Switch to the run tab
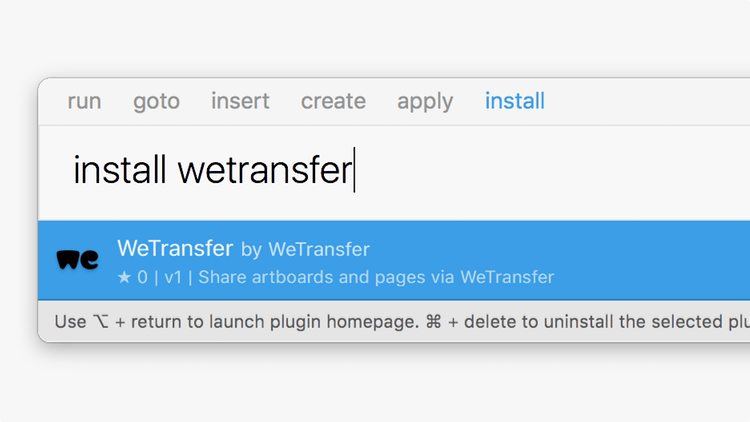Screen dimensions: 750x422 [84, 101]
